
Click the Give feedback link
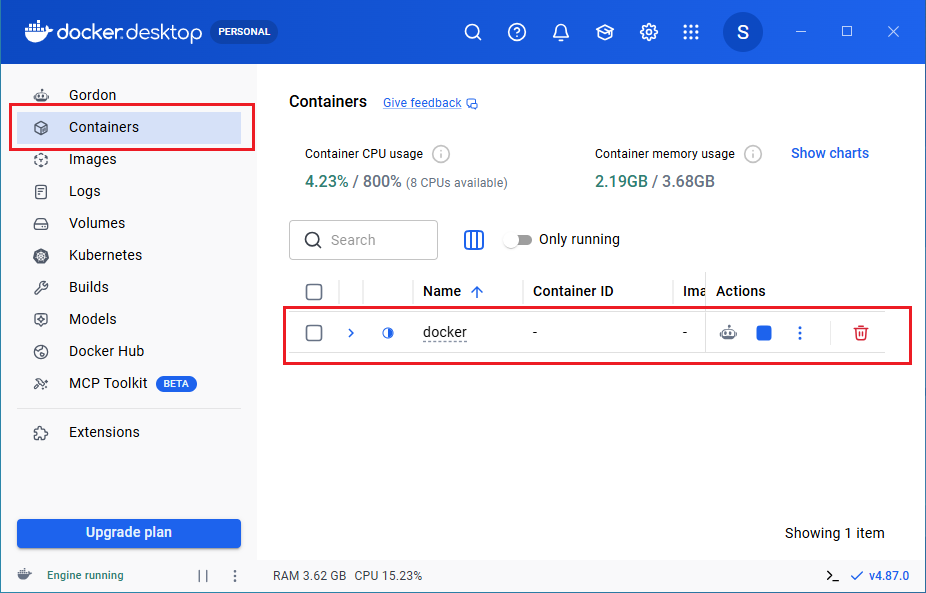pos(422,103)
